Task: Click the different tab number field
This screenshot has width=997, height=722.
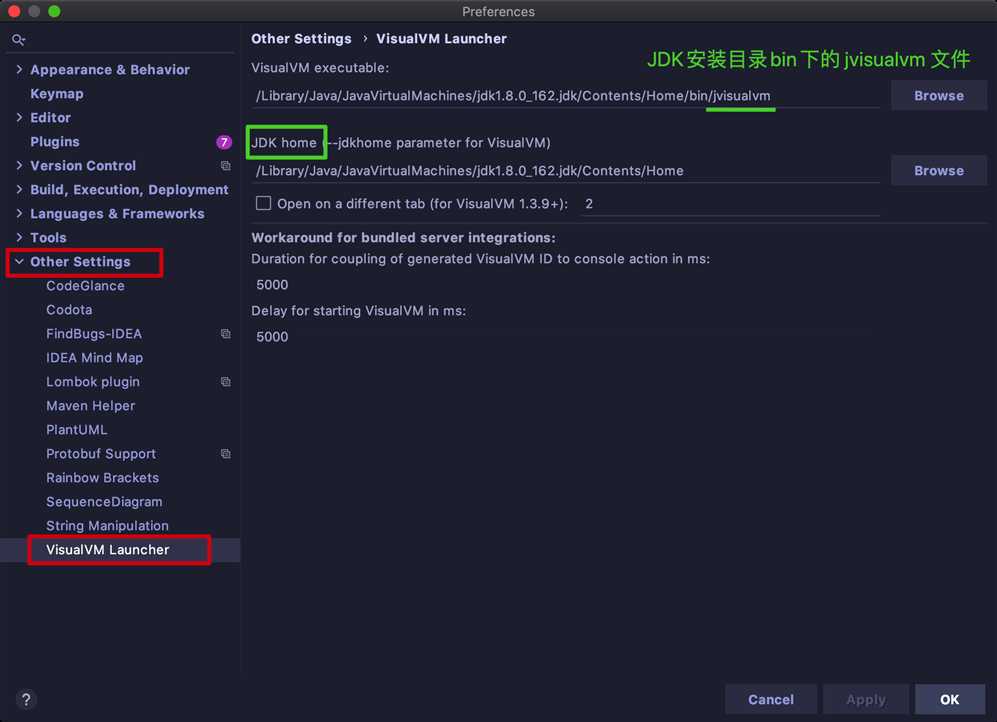Action: click(731, 204)
